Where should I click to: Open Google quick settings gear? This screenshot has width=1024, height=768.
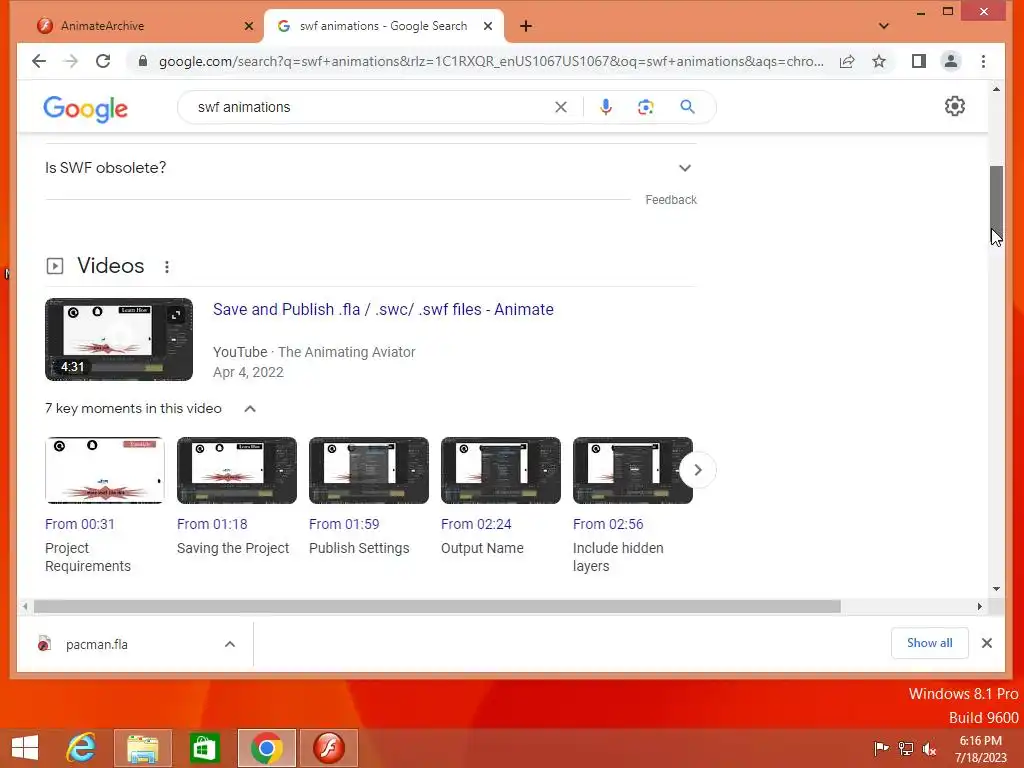(955, 106)
